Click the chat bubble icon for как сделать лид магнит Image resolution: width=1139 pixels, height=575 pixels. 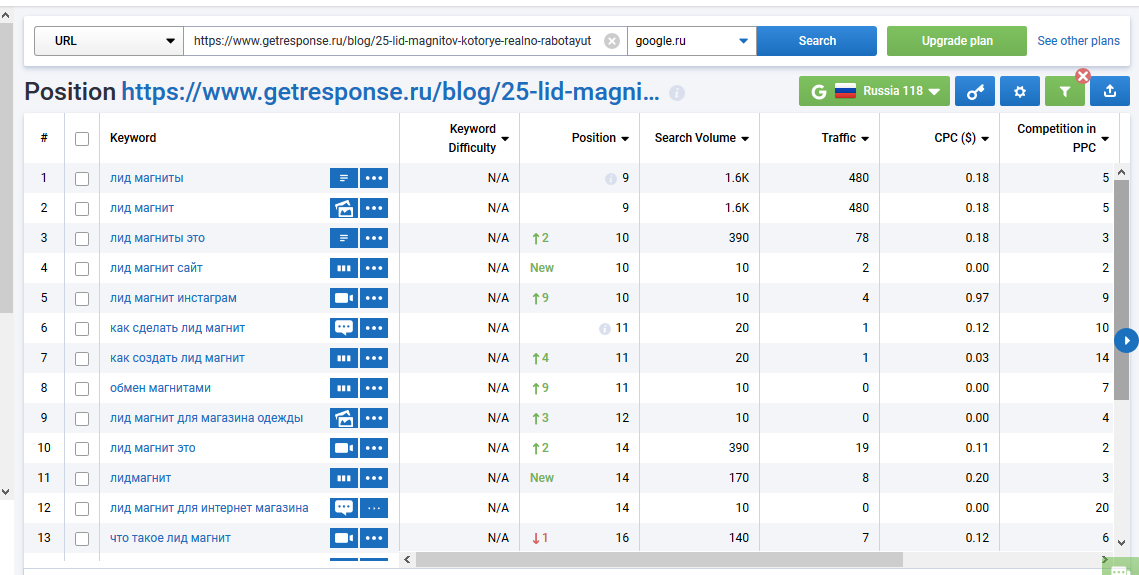(x=344, y=328)
